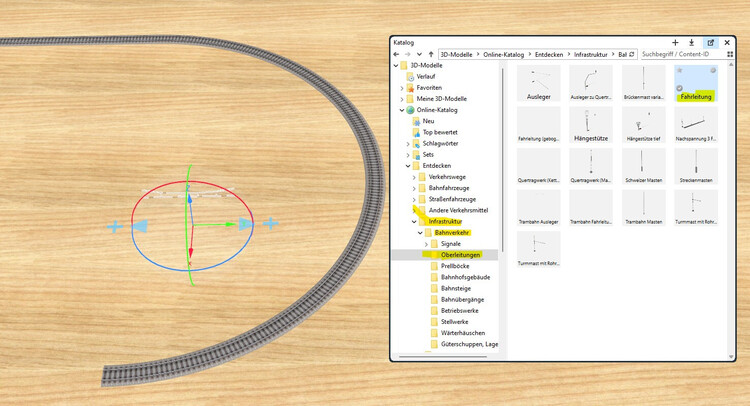
Task: Select 3D-Modelle in the breadcrumb path
Action: pyautogui.click(x=456, y=55)
